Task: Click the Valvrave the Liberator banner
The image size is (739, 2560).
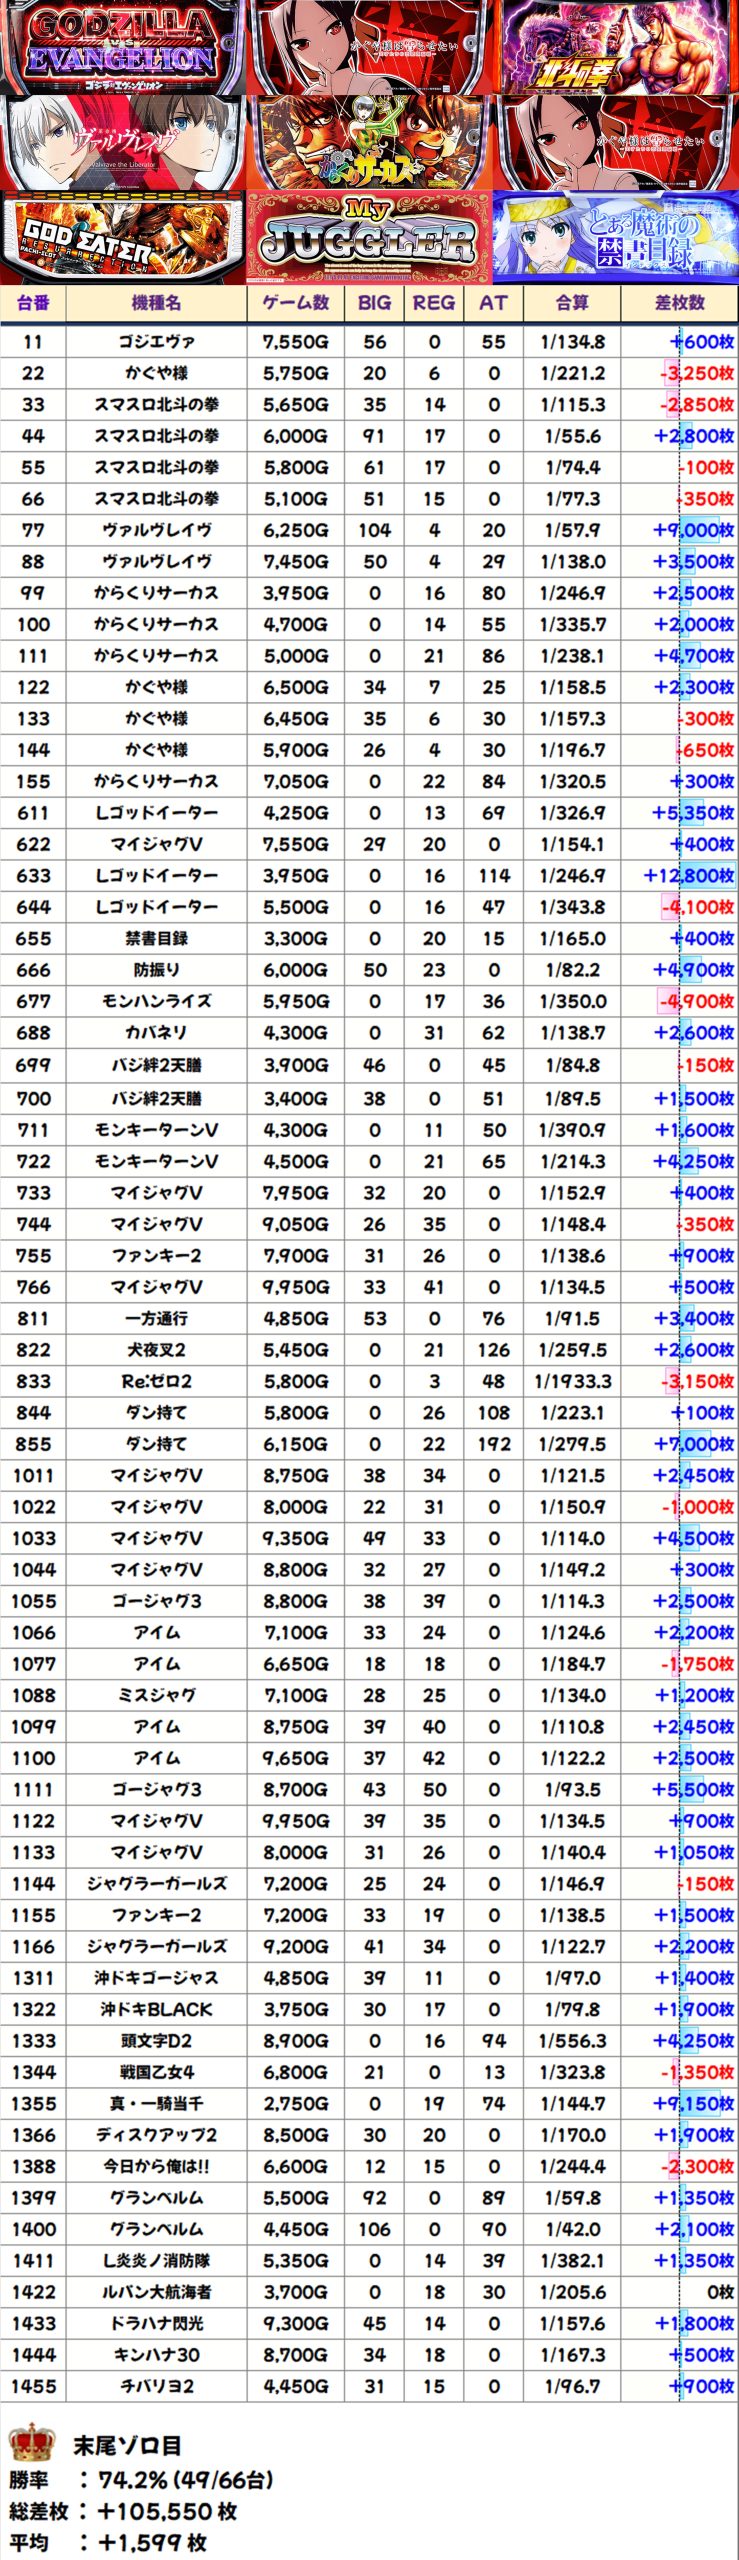Action: 122,142
